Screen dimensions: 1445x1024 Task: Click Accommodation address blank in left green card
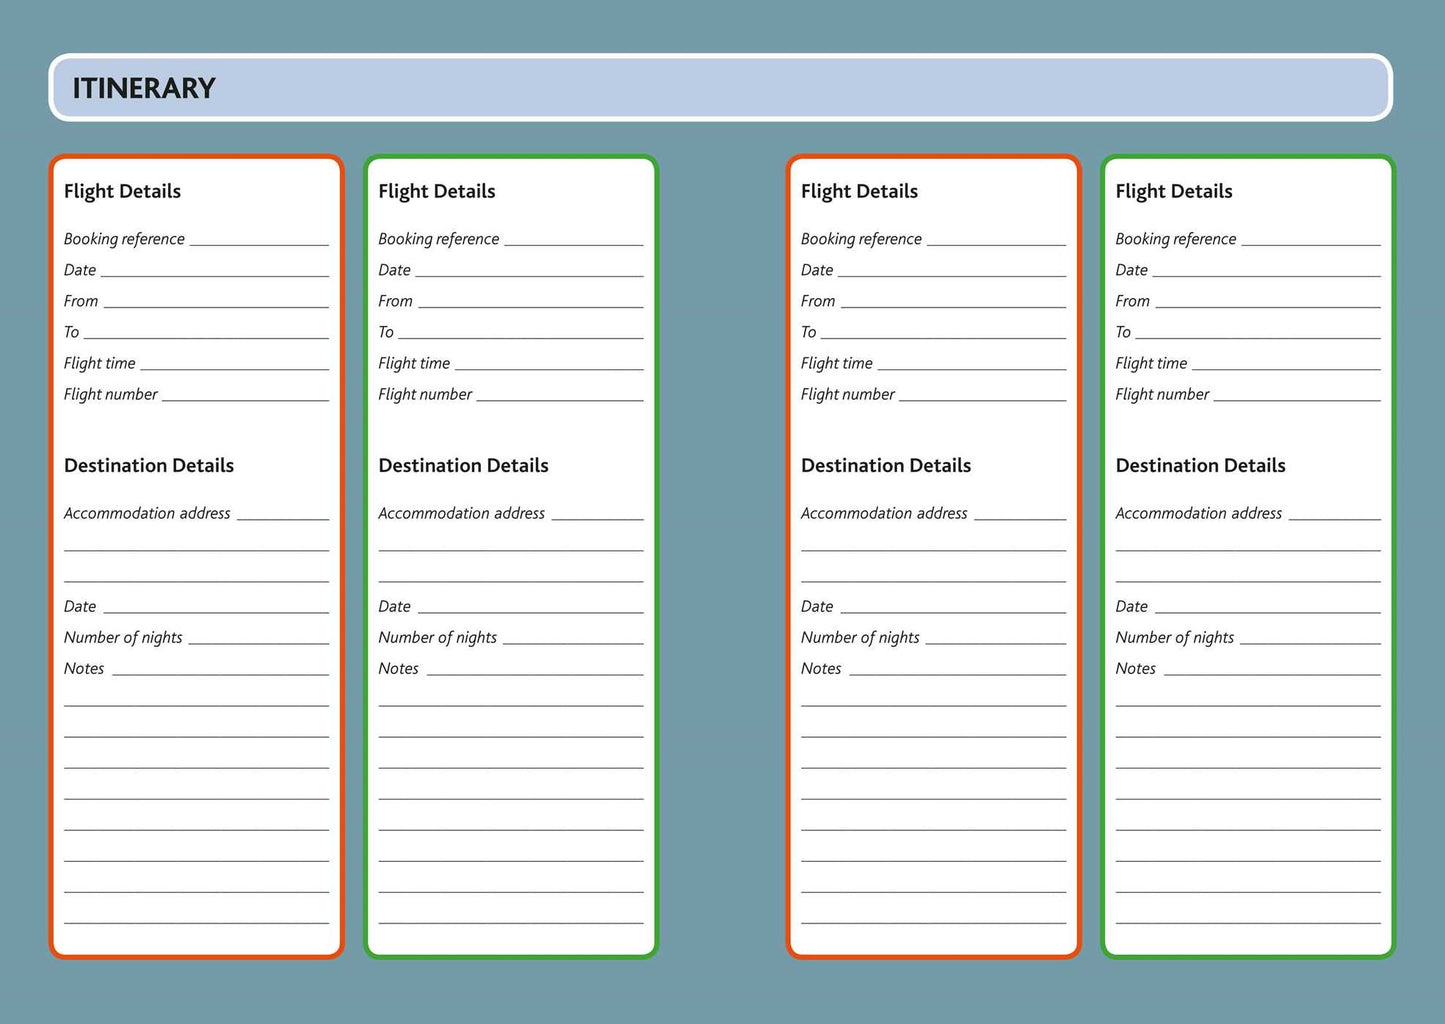coord(598,514)
